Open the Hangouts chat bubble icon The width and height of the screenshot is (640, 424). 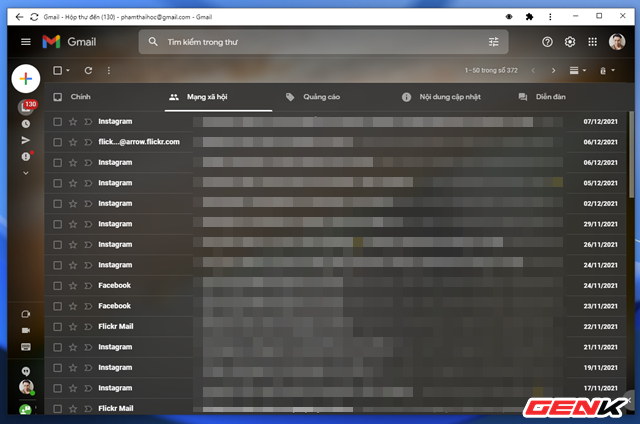pos(26,371)
